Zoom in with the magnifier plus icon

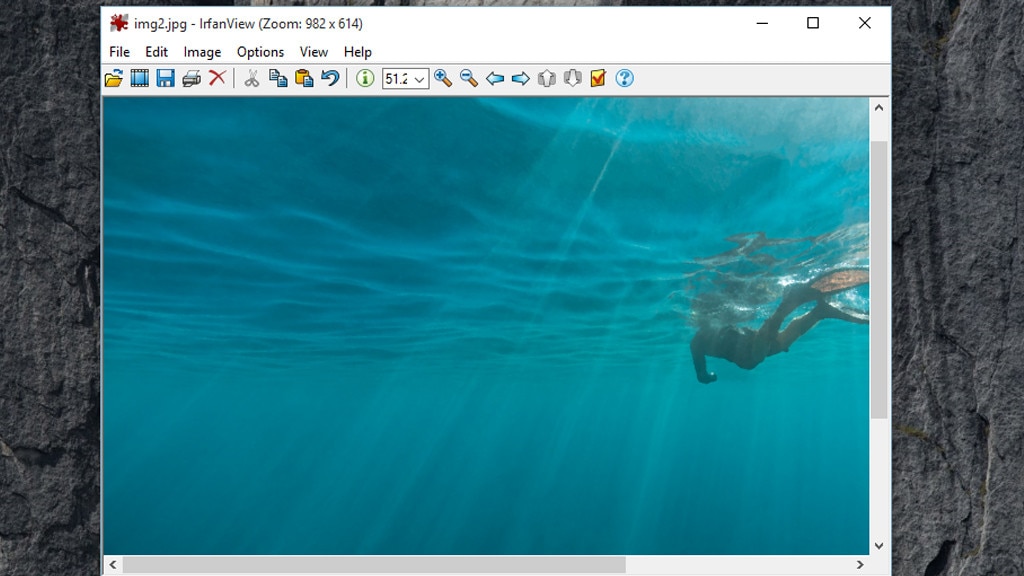pyautogui.click(x=443, y=78)
